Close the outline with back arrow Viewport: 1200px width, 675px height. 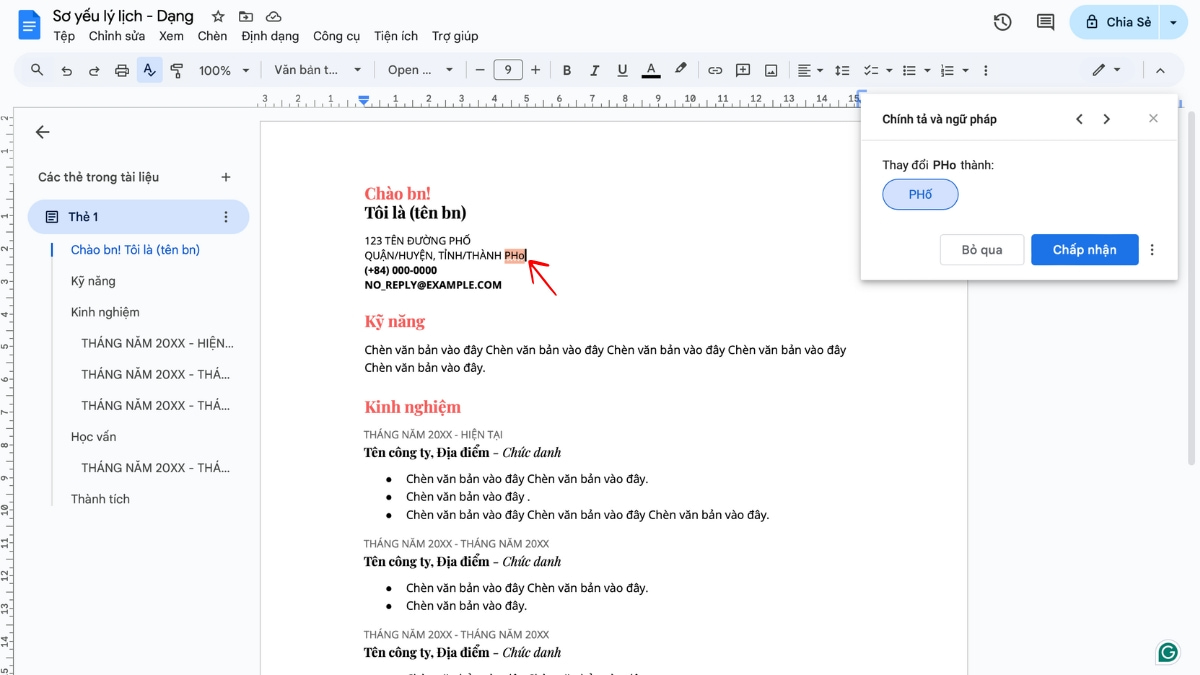[42, 132]
